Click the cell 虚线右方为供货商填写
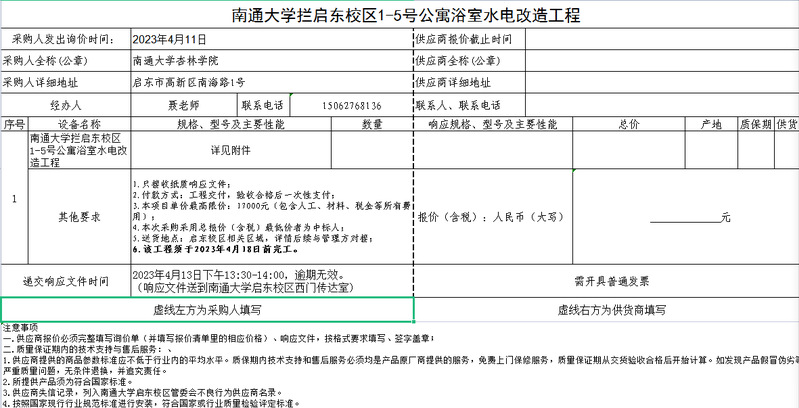Screen dimensions: 799x408 pos(606,310)
